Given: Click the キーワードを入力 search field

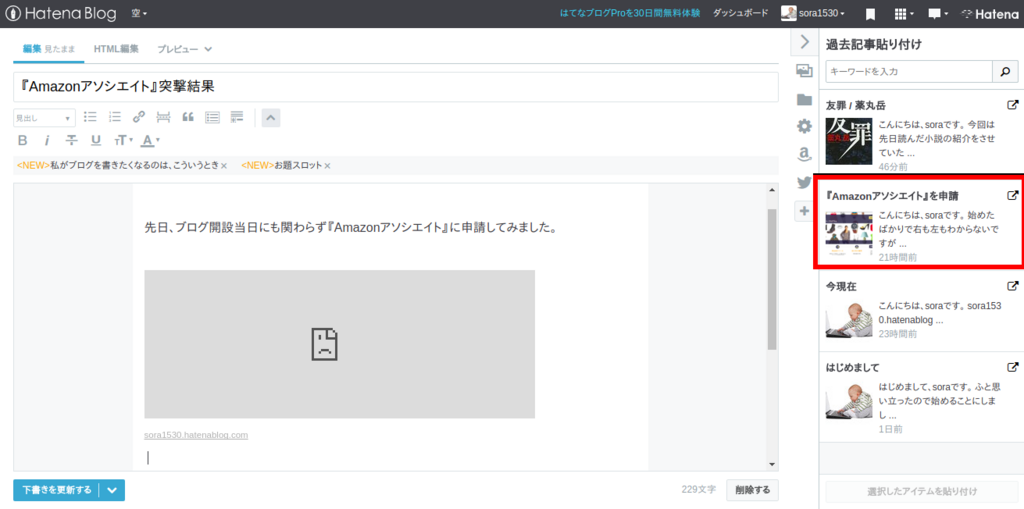Looking at the screenshot, I should tap(909, 71).
